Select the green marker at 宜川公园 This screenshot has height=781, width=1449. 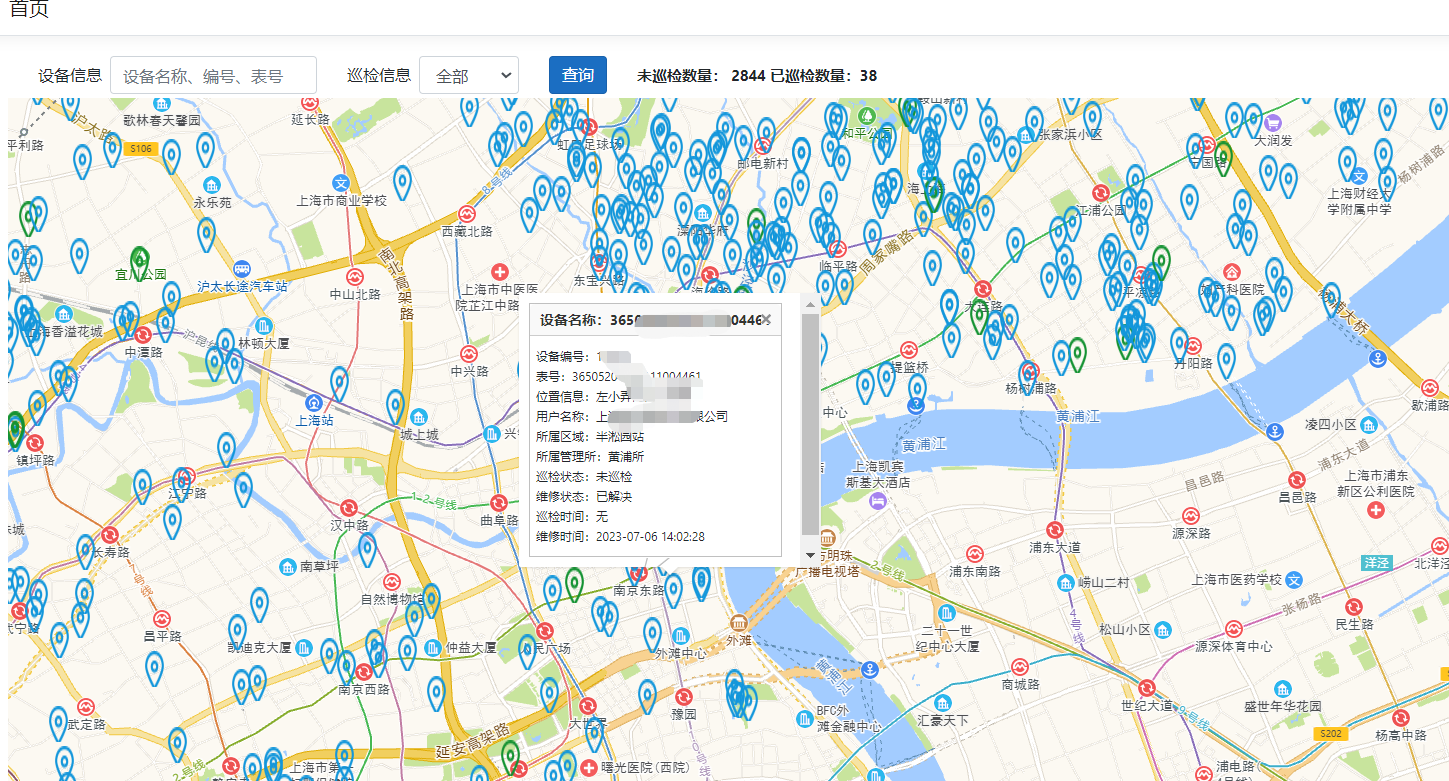click(140, 262)
